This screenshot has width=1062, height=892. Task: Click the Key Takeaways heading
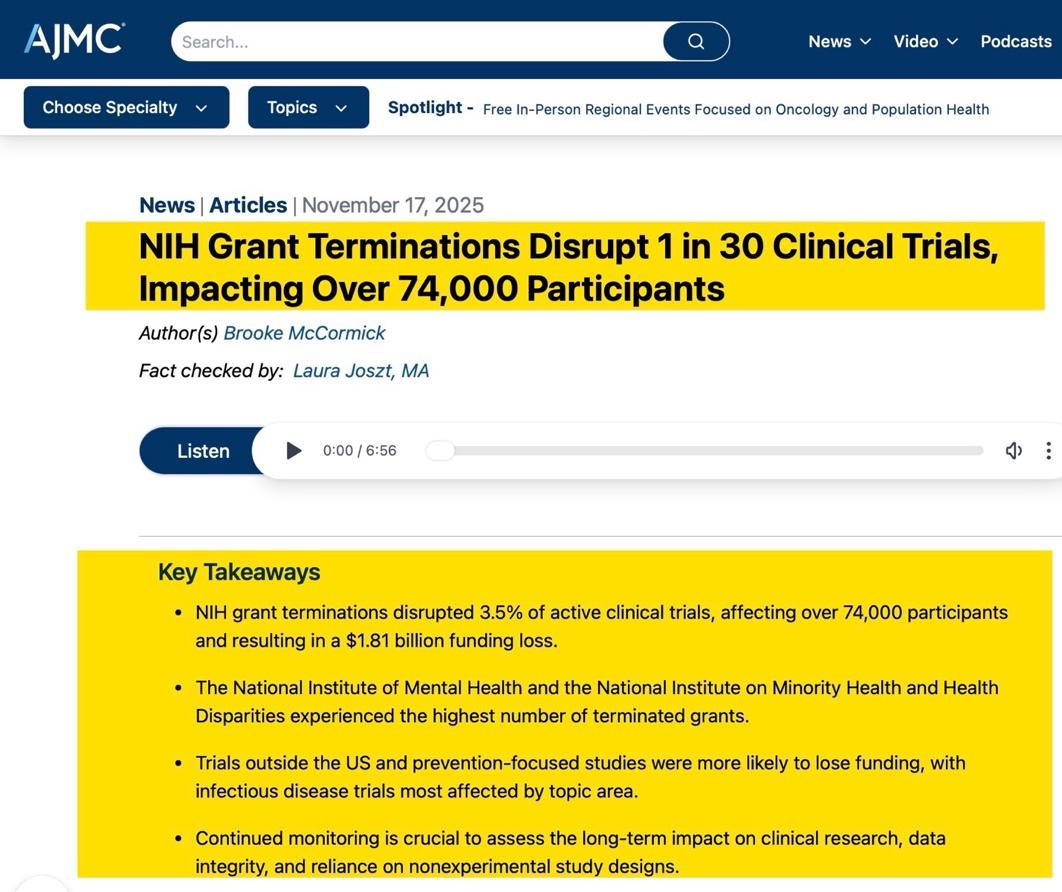[239, 572]
